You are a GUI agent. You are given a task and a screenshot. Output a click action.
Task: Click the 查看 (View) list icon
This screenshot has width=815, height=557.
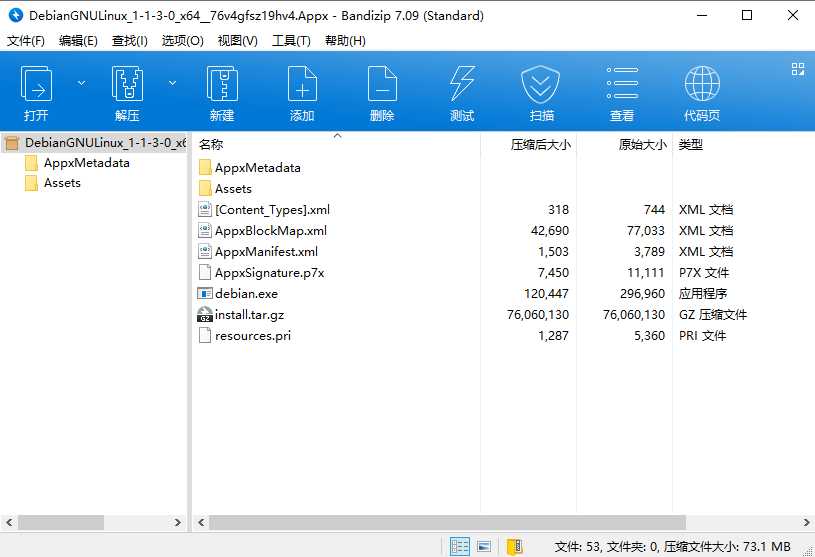(622, 93)
